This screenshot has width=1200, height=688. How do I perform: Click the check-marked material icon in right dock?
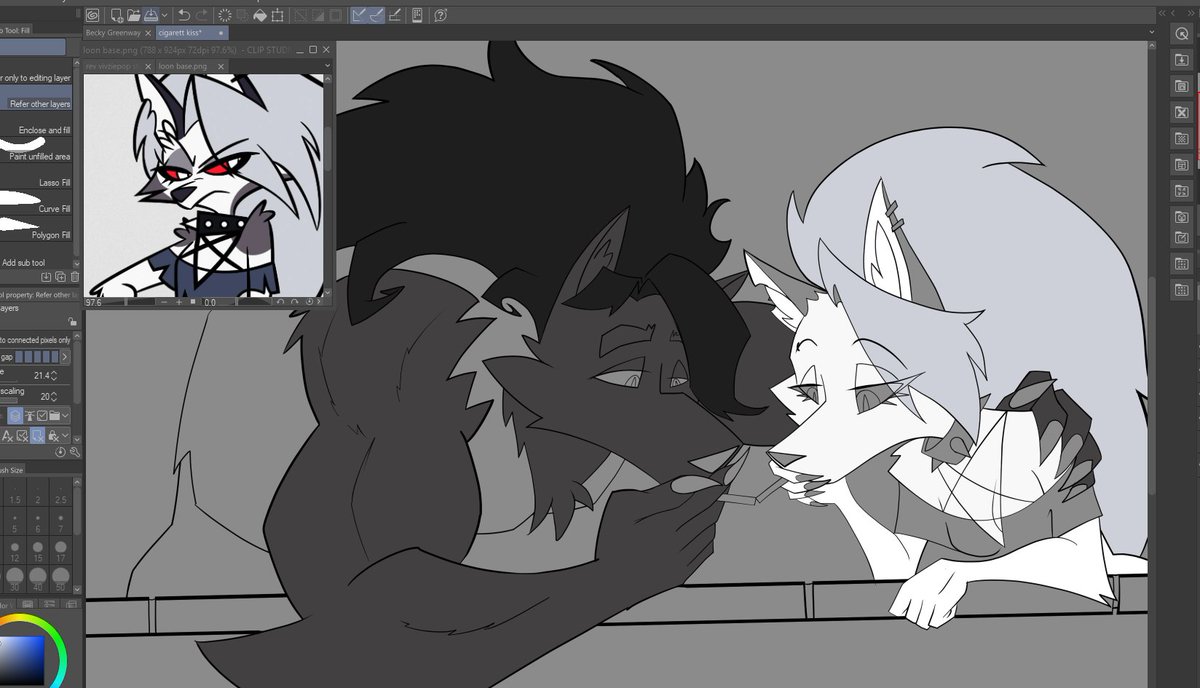[x=1181, y=238]
